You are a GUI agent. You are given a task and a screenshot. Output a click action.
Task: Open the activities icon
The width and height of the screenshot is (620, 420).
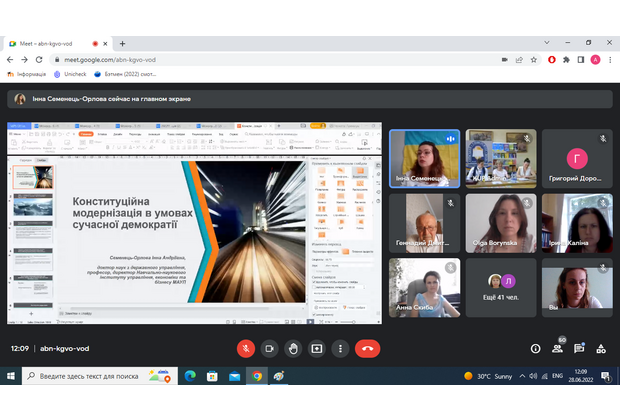tap(601, 349)
